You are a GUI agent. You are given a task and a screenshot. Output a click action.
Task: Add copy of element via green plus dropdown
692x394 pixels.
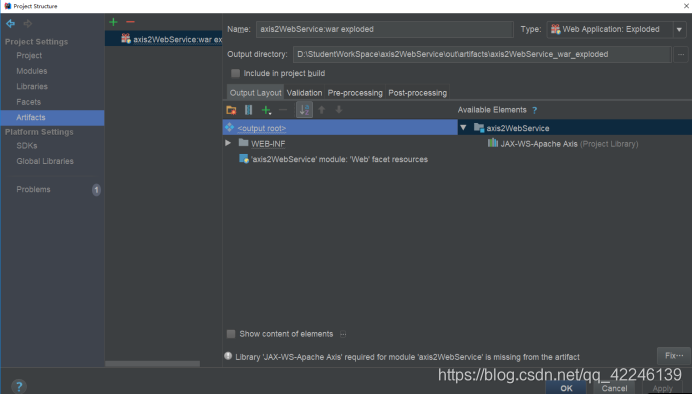266,110
